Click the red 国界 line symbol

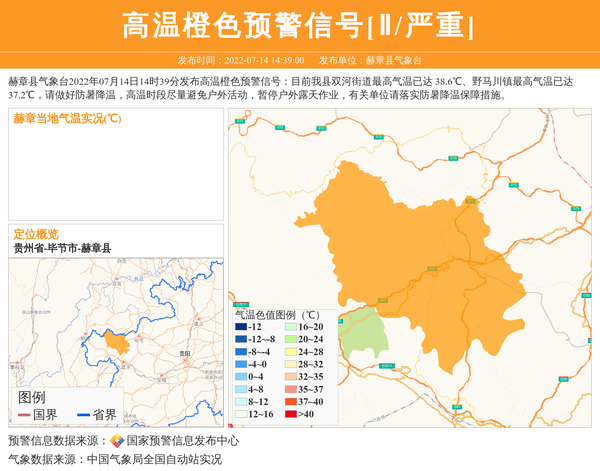24,415
